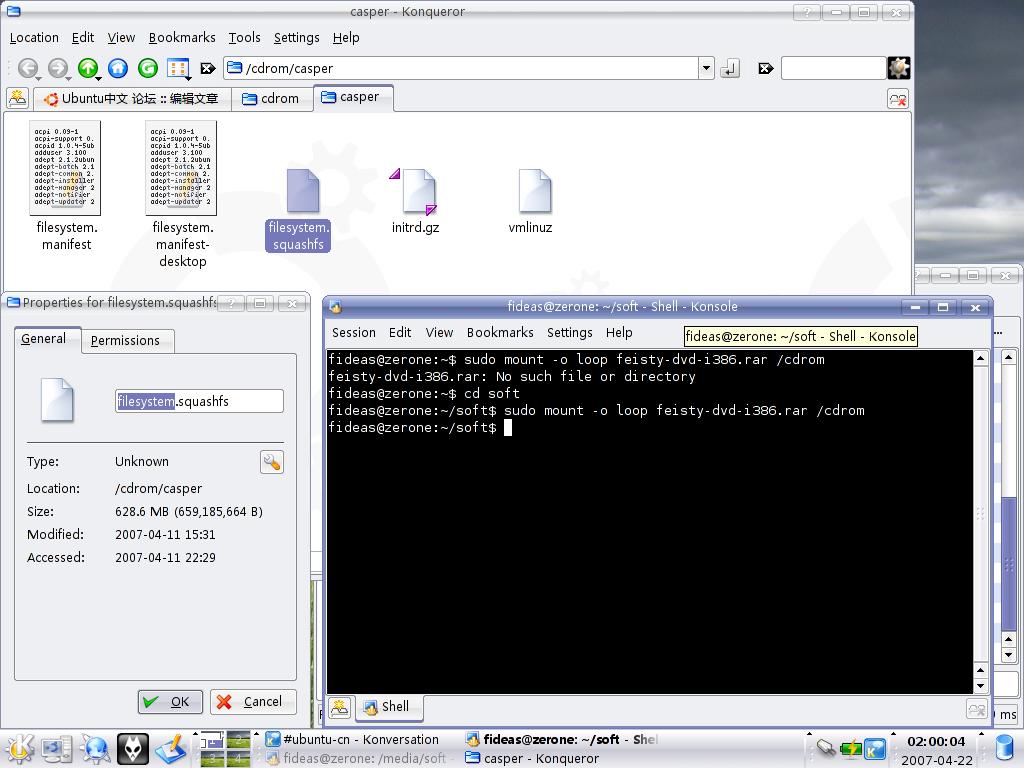
Task: Click the close-session icon in Konsole tab bar
Action: point(976,709)
